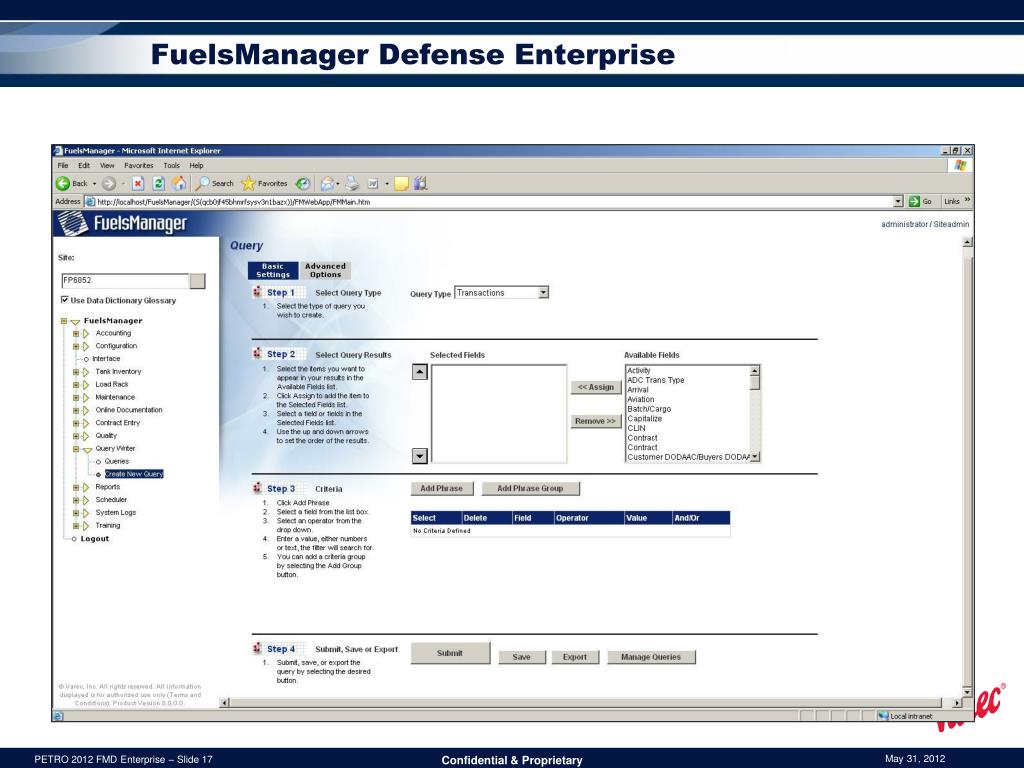Click the Save query button
1024x768 pixels.
pos(522,657)
